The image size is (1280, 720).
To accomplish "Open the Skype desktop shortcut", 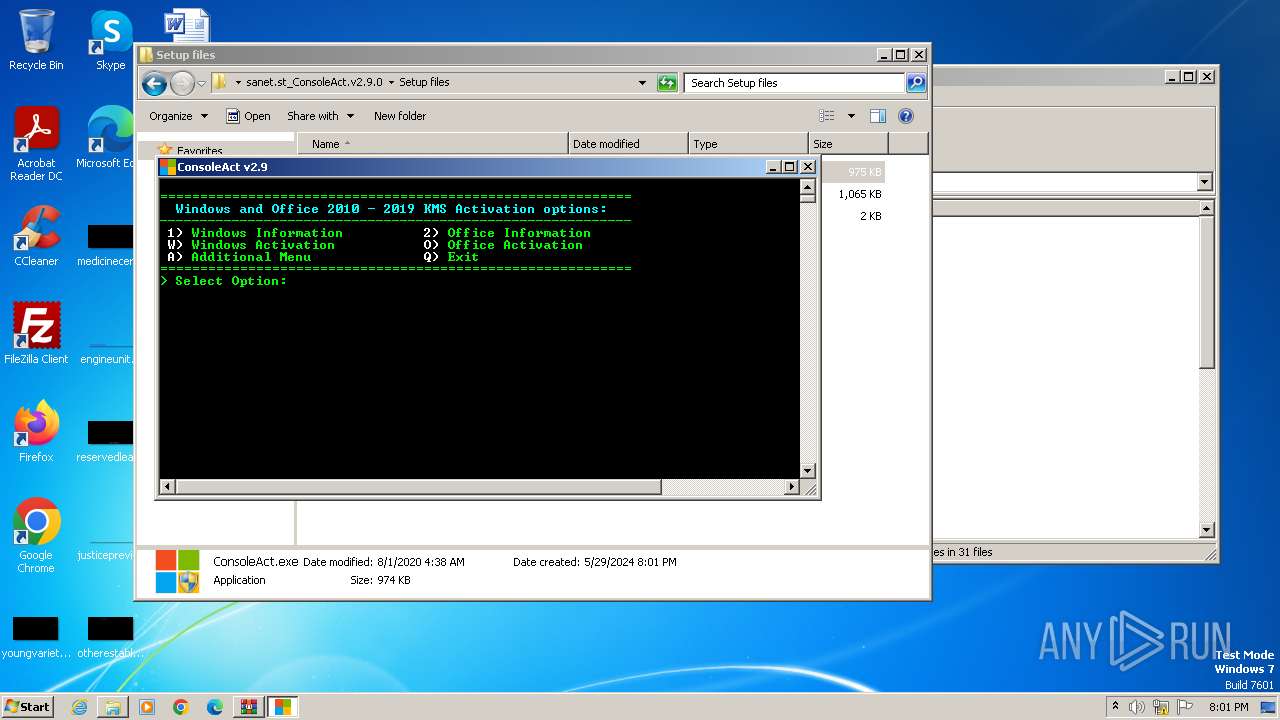I will tap(110, 40).
